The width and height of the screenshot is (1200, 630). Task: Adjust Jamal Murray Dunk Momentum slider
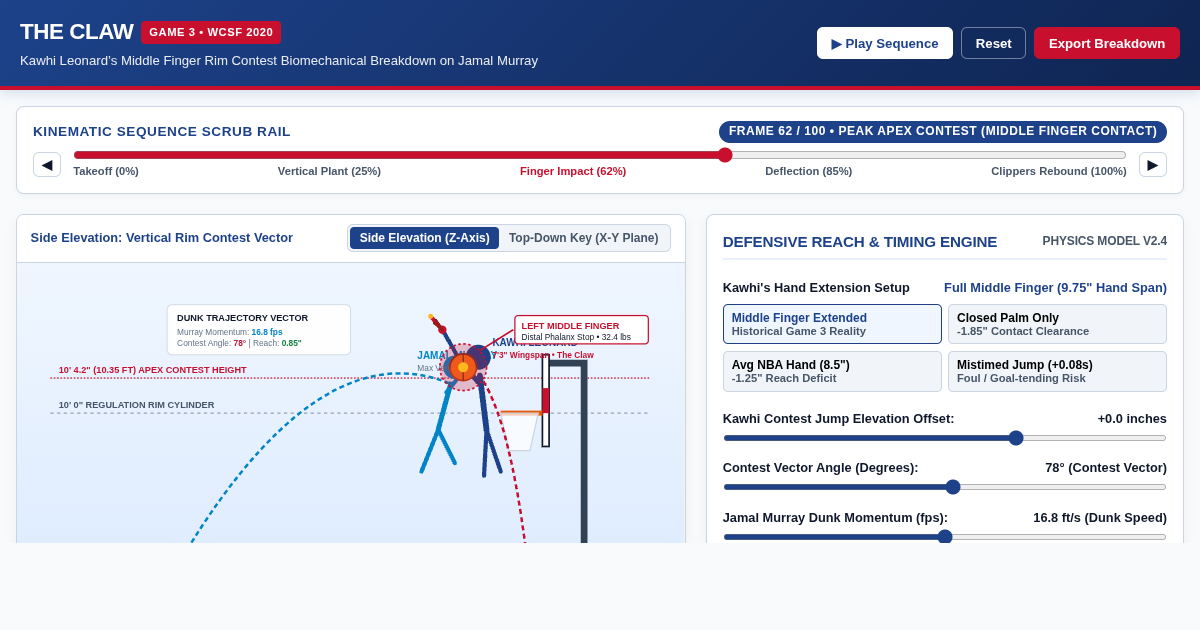pos(945,537)
